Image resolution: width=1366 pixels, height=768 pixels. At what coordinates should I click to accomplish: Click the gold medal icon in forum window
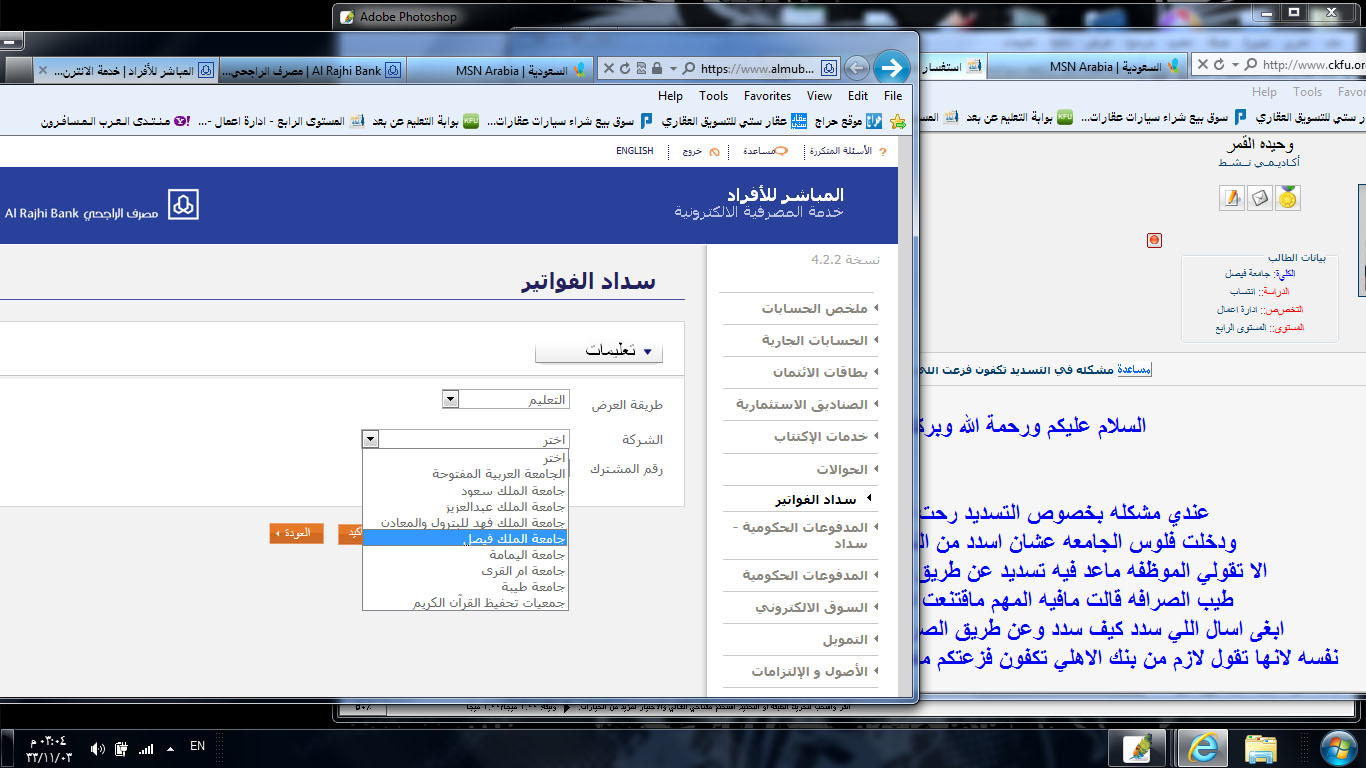pos(1288,198)
